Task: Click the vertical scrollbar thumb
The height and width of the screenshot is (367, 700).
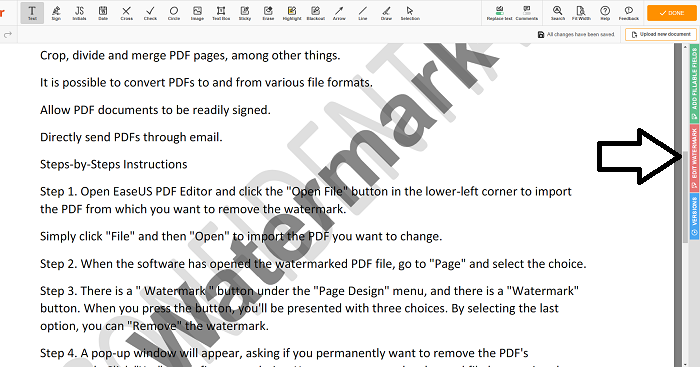Action: 685,196
